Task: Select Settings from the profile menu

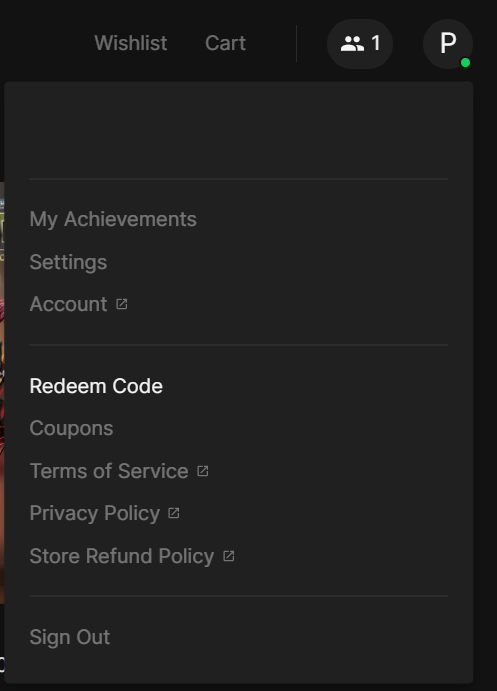Action: pyautogui.click(x=68, y=262)
